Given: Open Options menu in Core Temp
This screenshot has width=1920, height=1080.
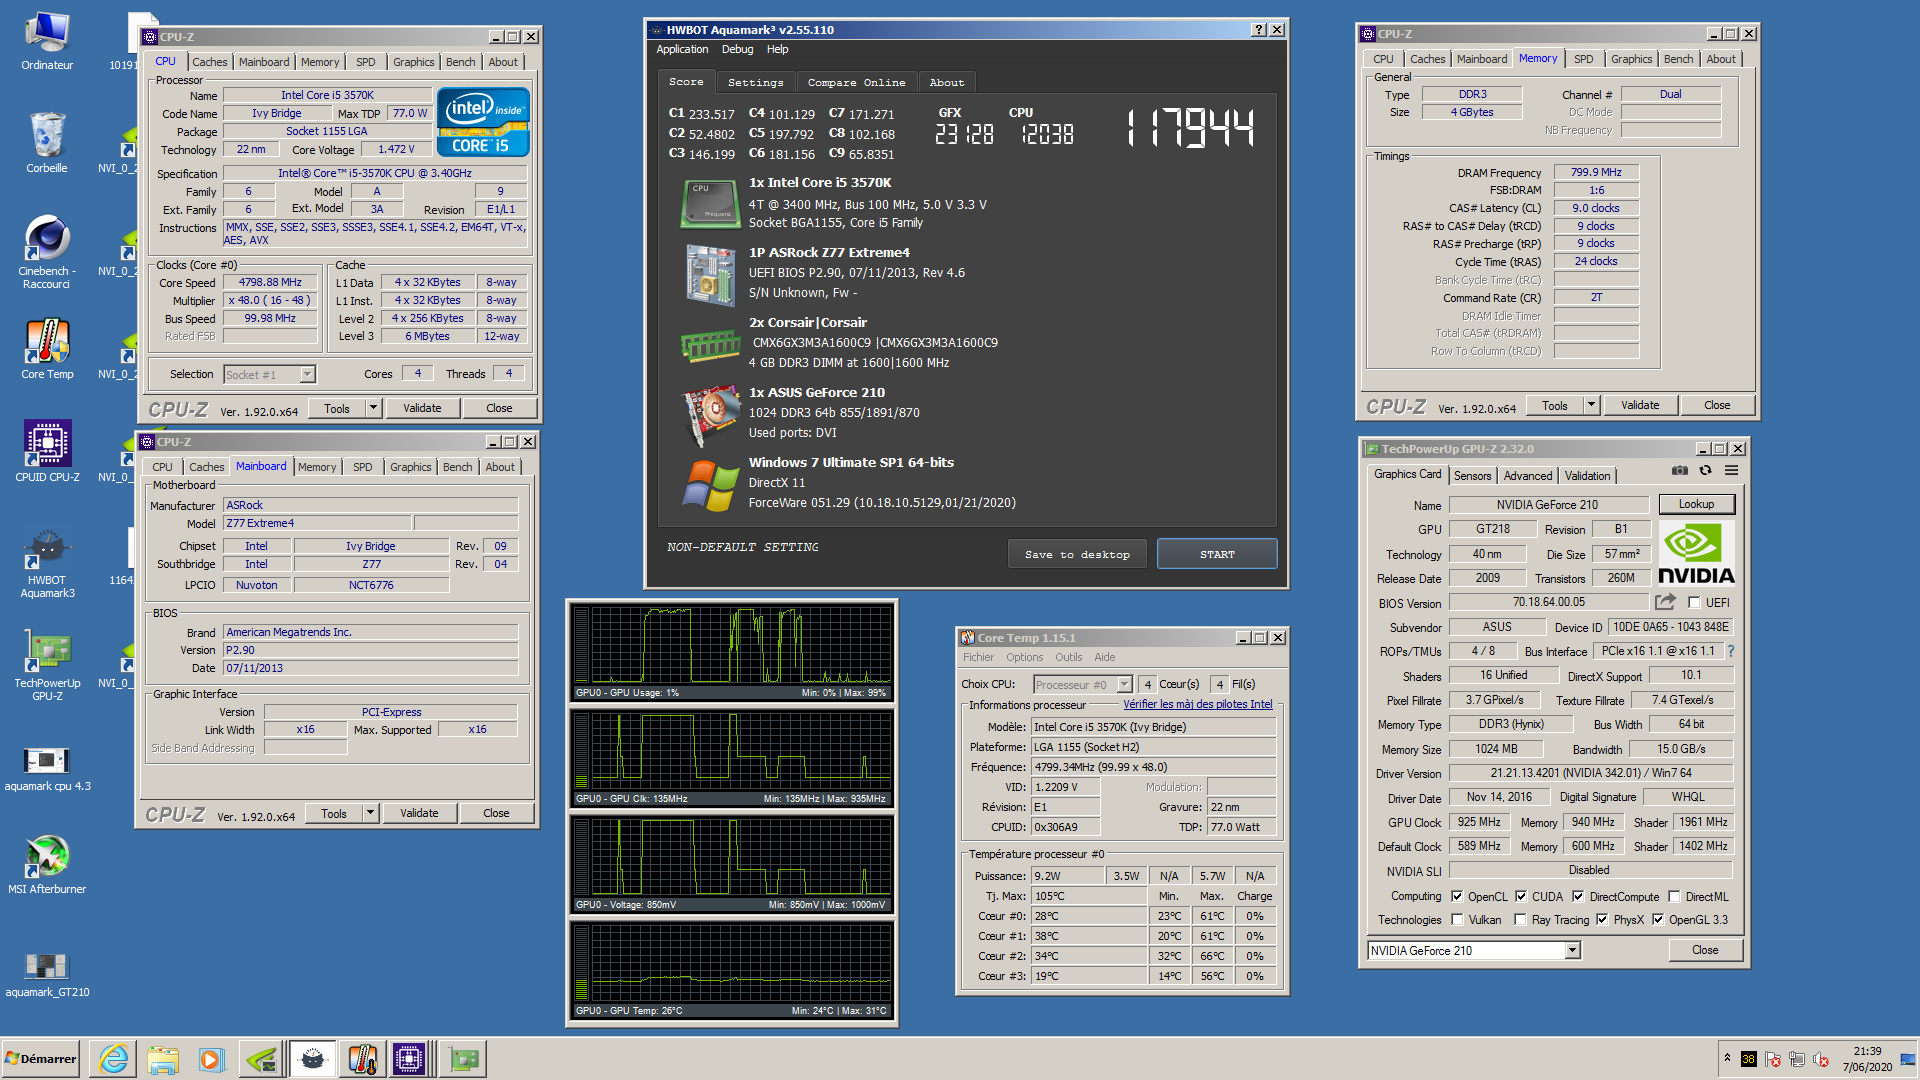Looking at the screenshot, I should point(1024,657).
